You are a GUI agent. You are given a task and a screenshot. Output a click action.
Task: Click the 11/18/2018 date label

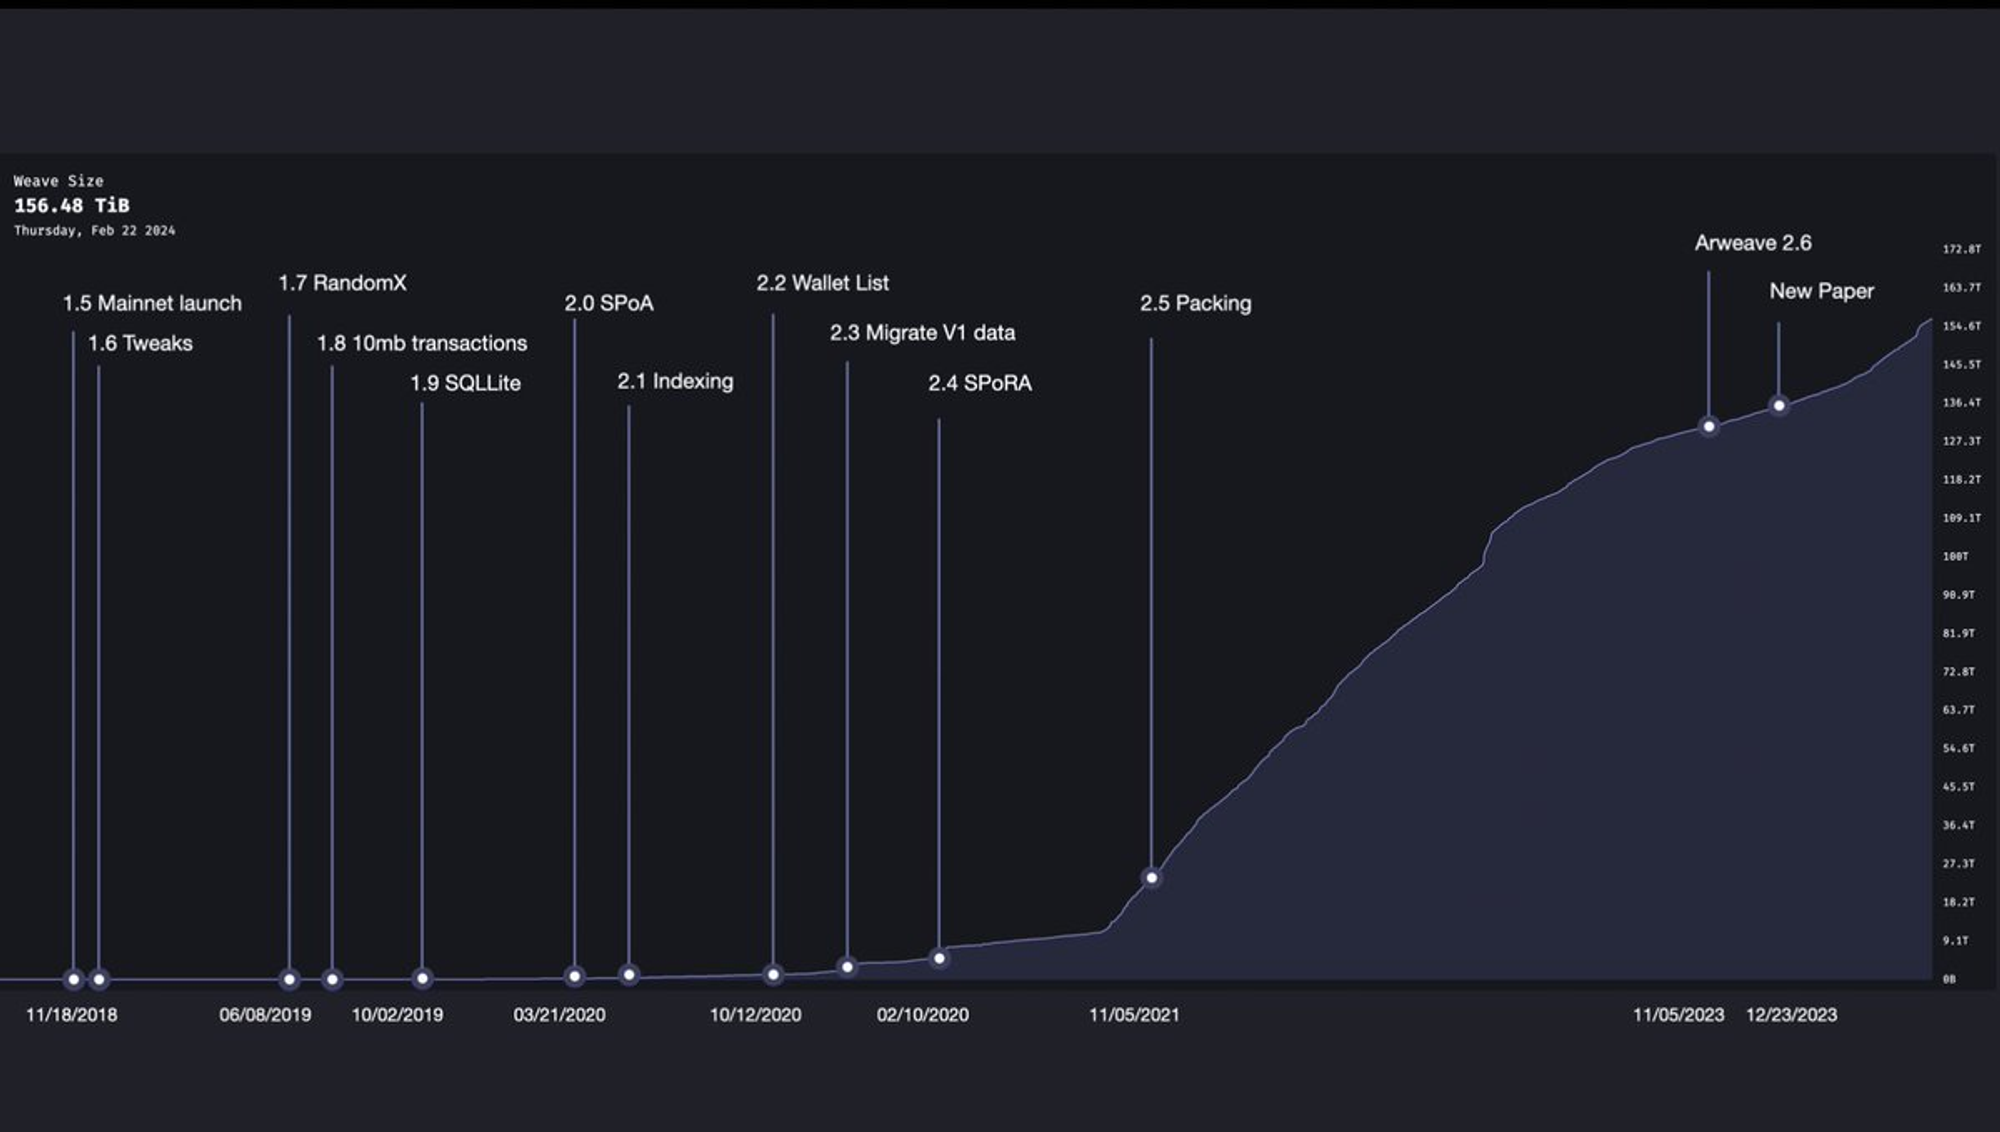tap(71, 1015)
